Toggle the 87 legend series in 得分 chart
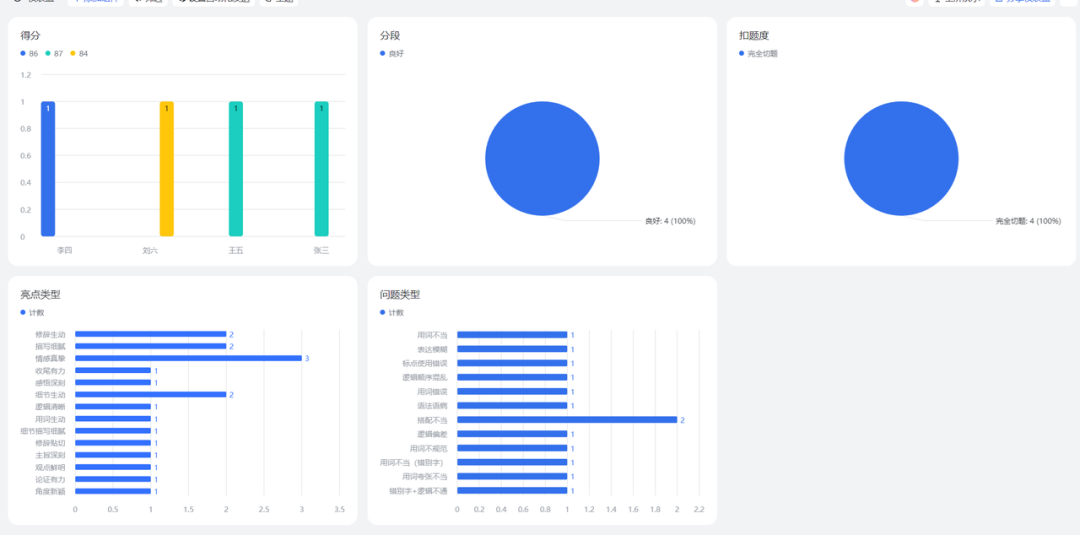This screenshot has height=535, width=1080. [x=54, y=54]
